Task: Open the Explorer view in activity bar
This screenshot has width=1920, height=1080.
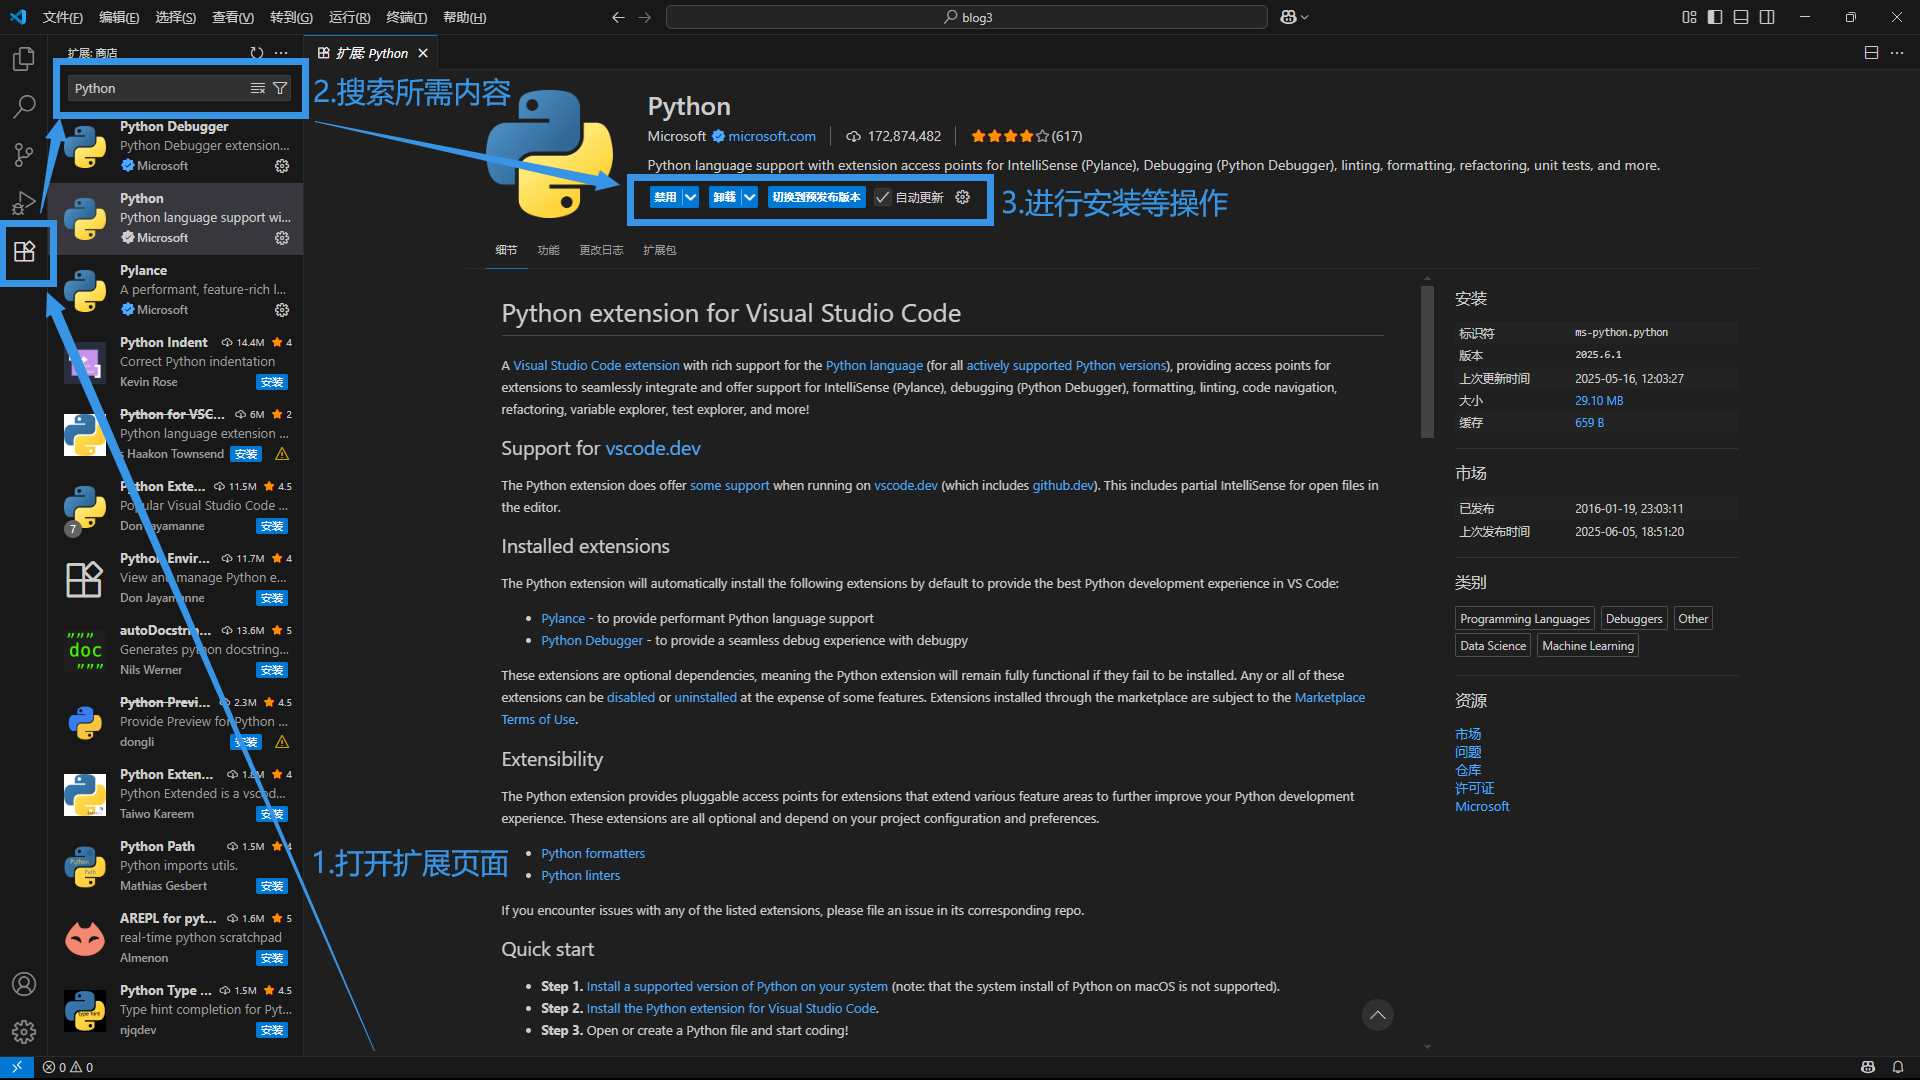Action: tap(24, 59)
